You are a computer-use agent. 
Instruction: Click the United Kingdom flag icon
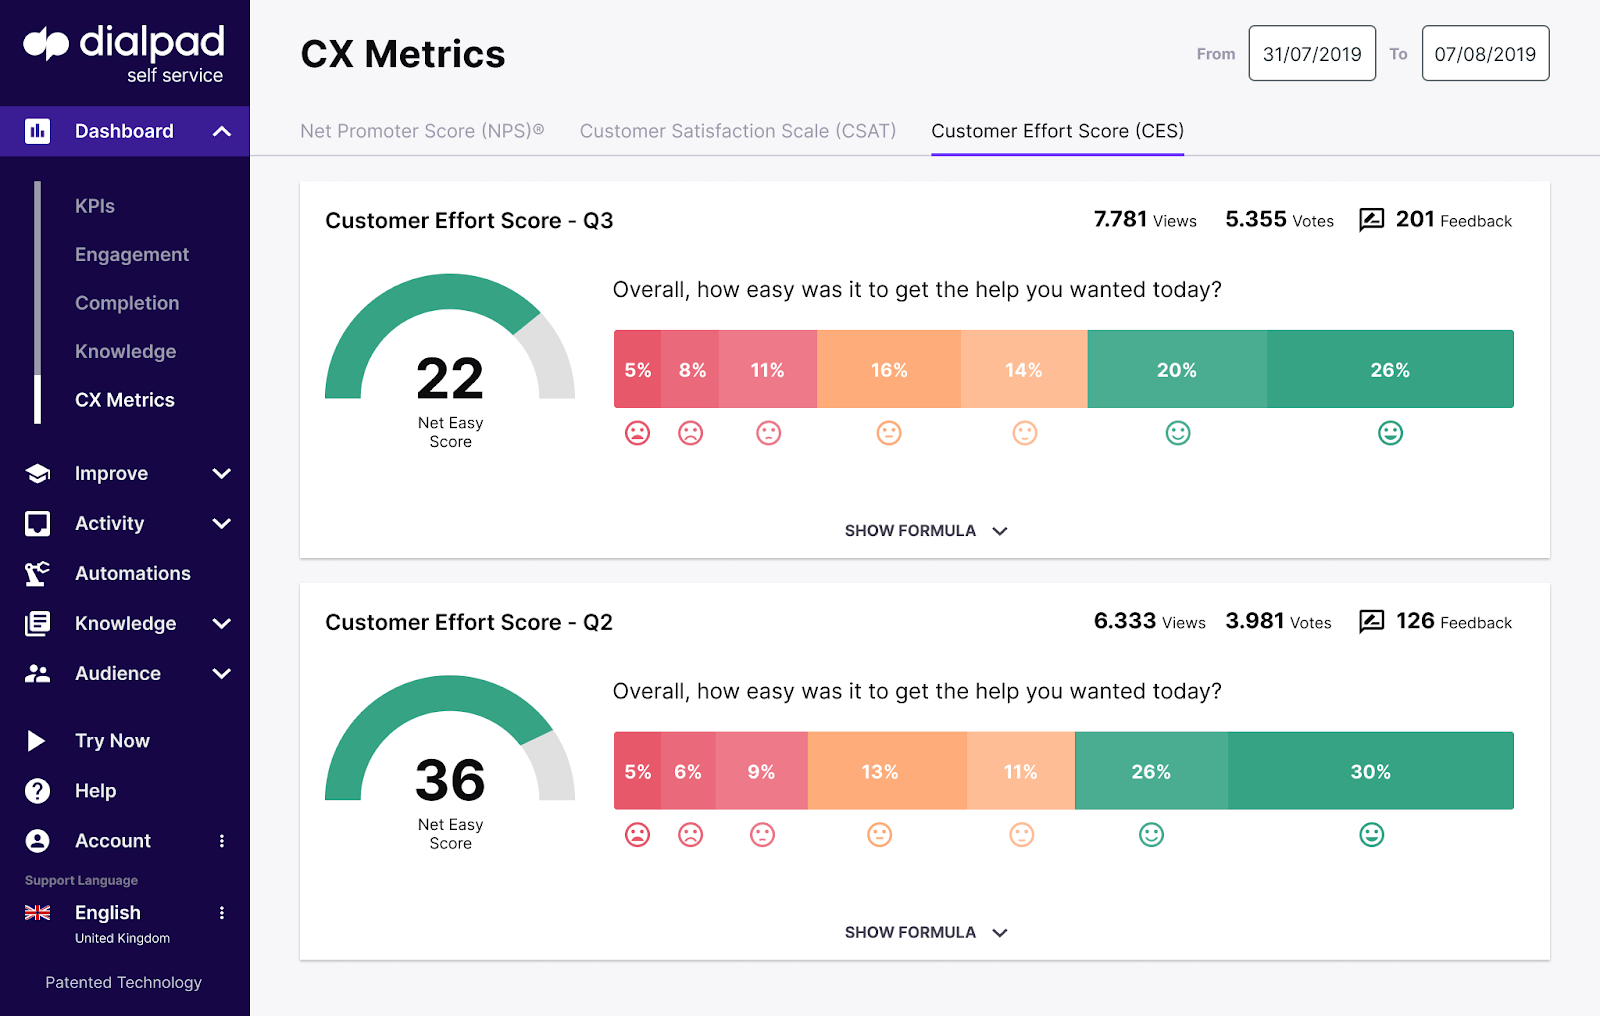coord(38,913)
